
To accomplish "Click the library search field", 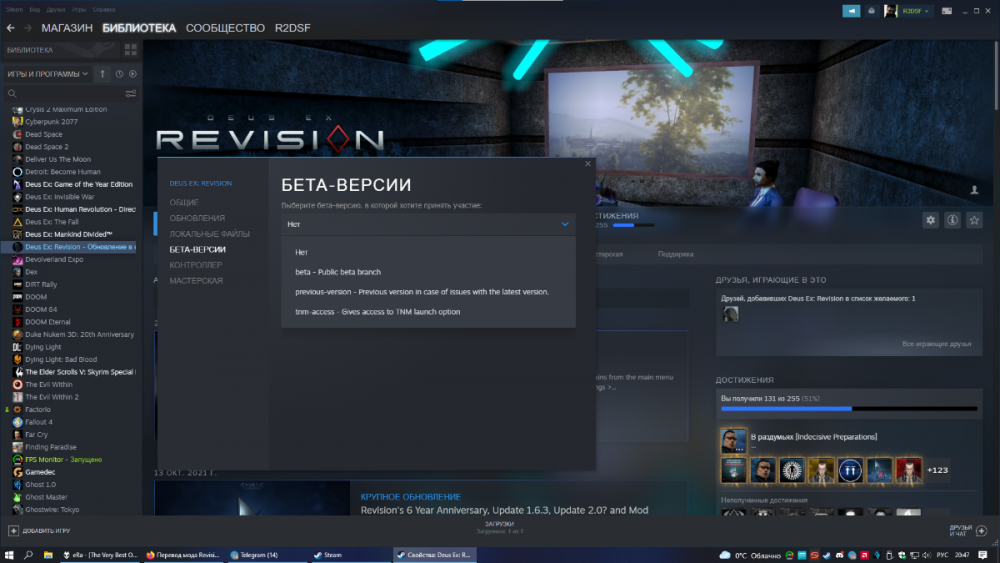I will click(65, 93).
